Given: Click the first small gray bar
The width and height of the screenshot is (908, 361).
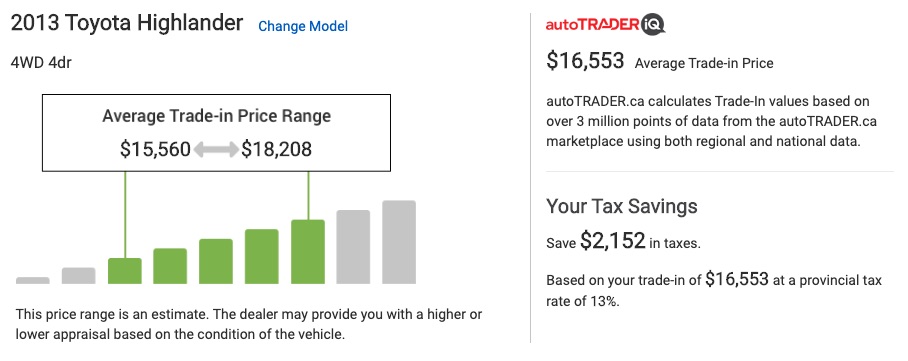Looking at the screenshot, I should pyautogui.click(x=32, y=280).
